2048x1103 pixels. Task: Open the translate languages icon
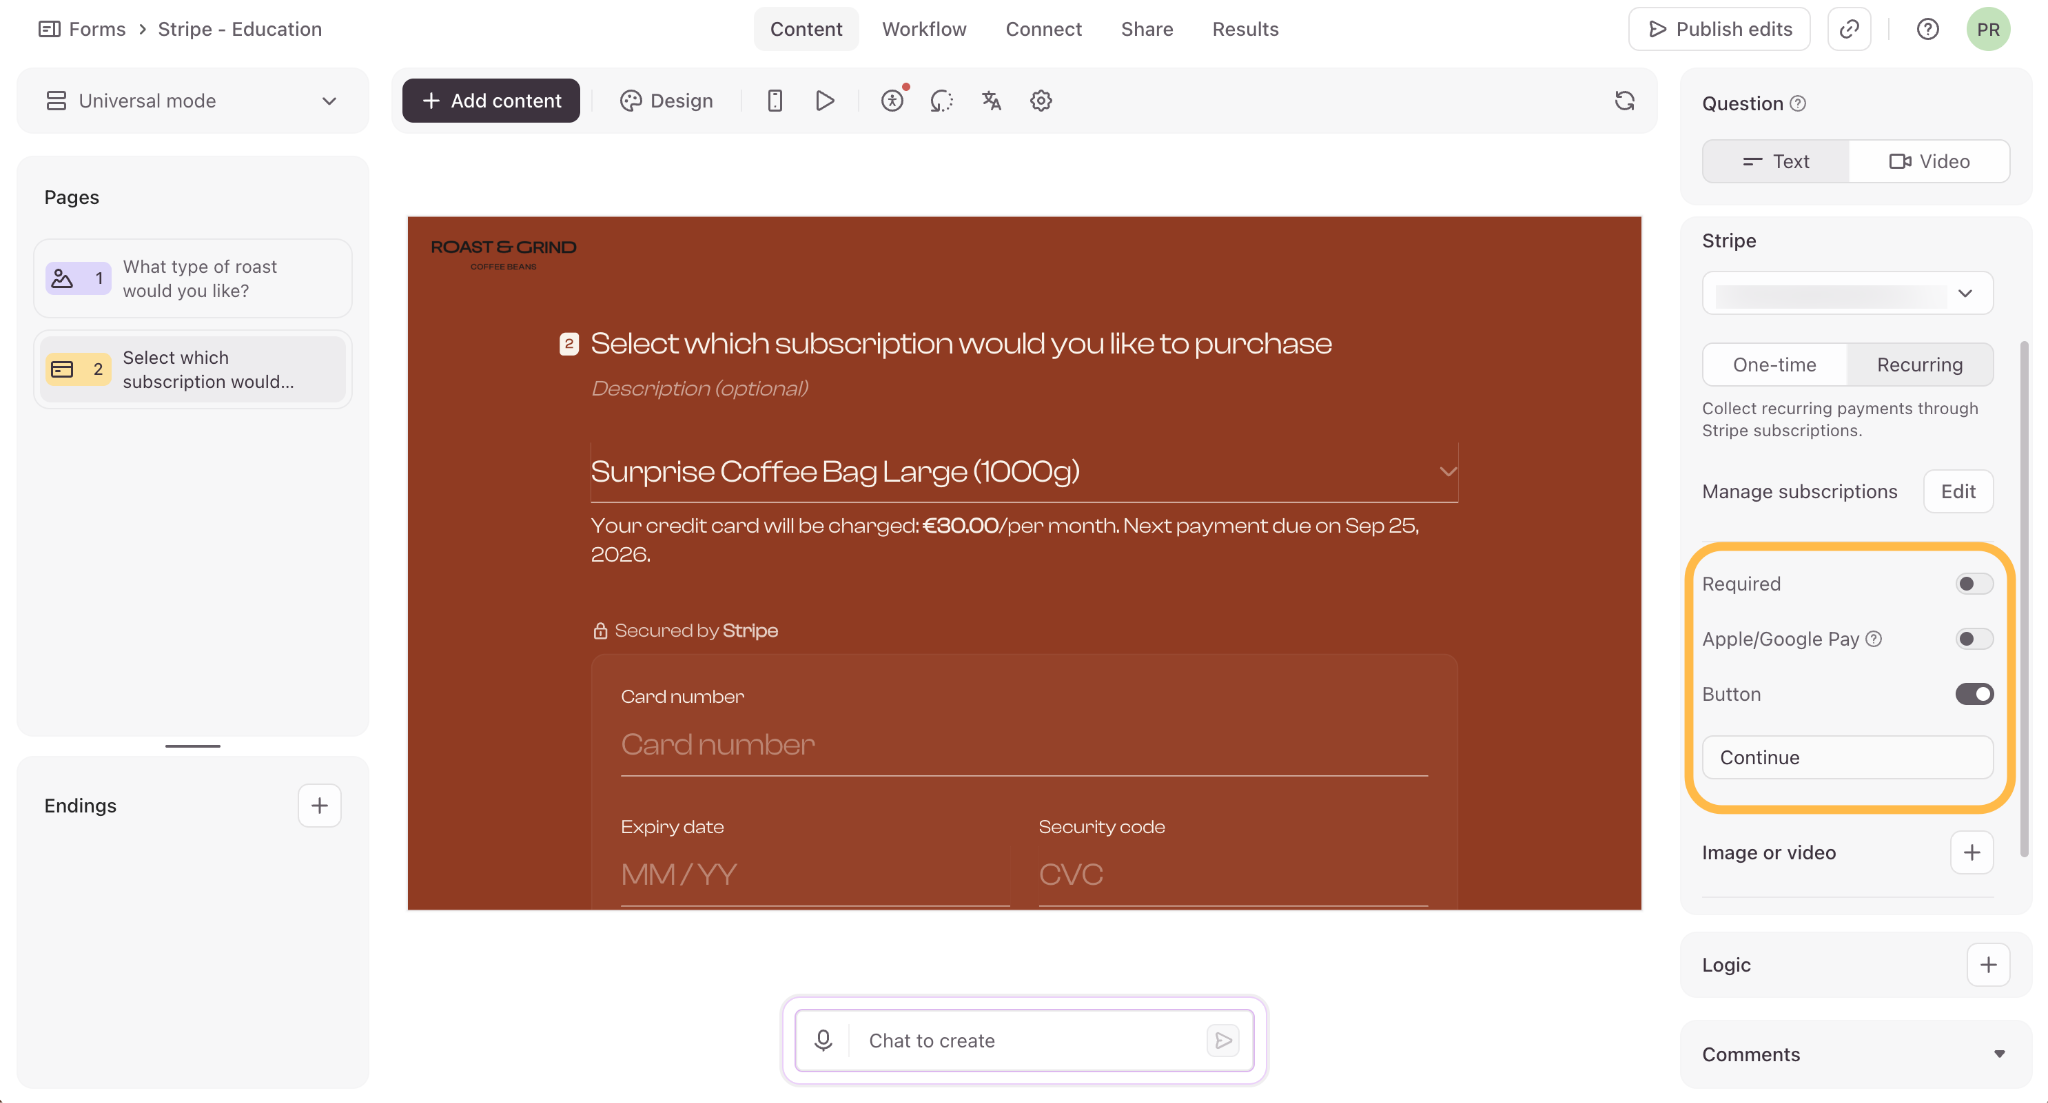[x=991, y=101]
